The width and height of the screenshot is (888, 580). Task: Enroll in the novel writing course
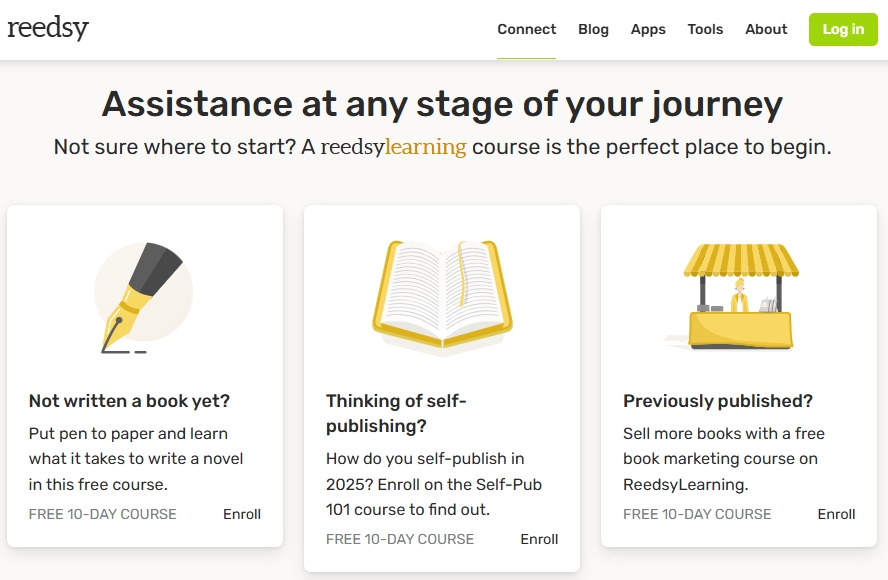pos(242,514)
